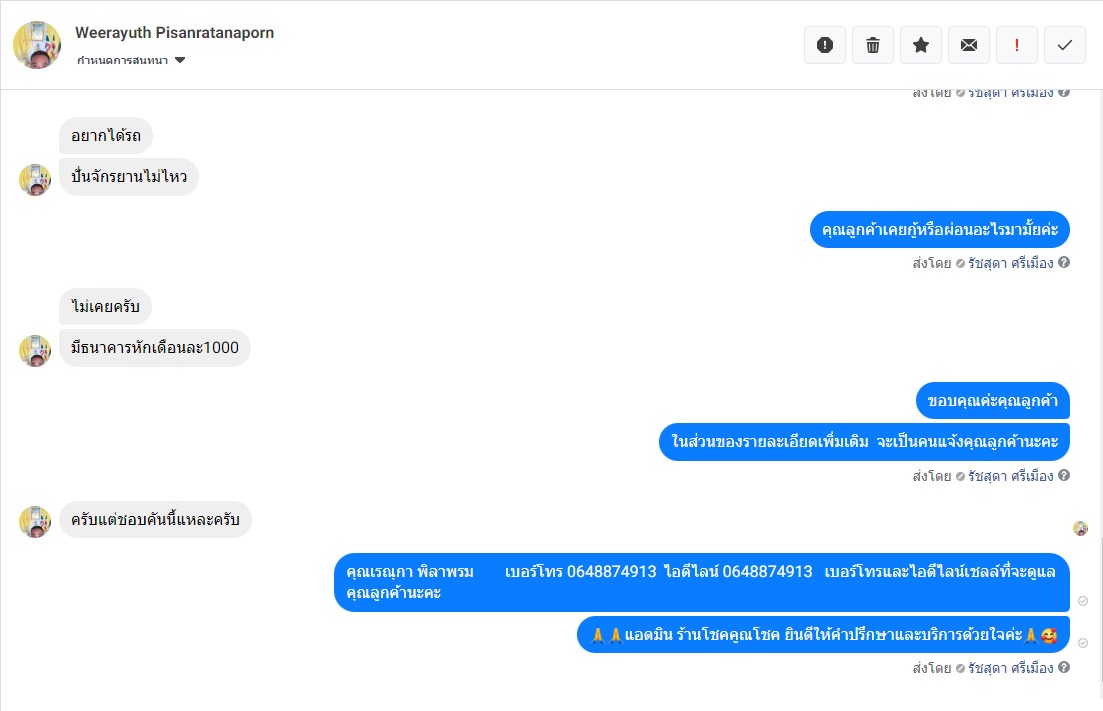Click help icon beside sender name under loan question
1103x711 pixels.
pos(1064,262)
